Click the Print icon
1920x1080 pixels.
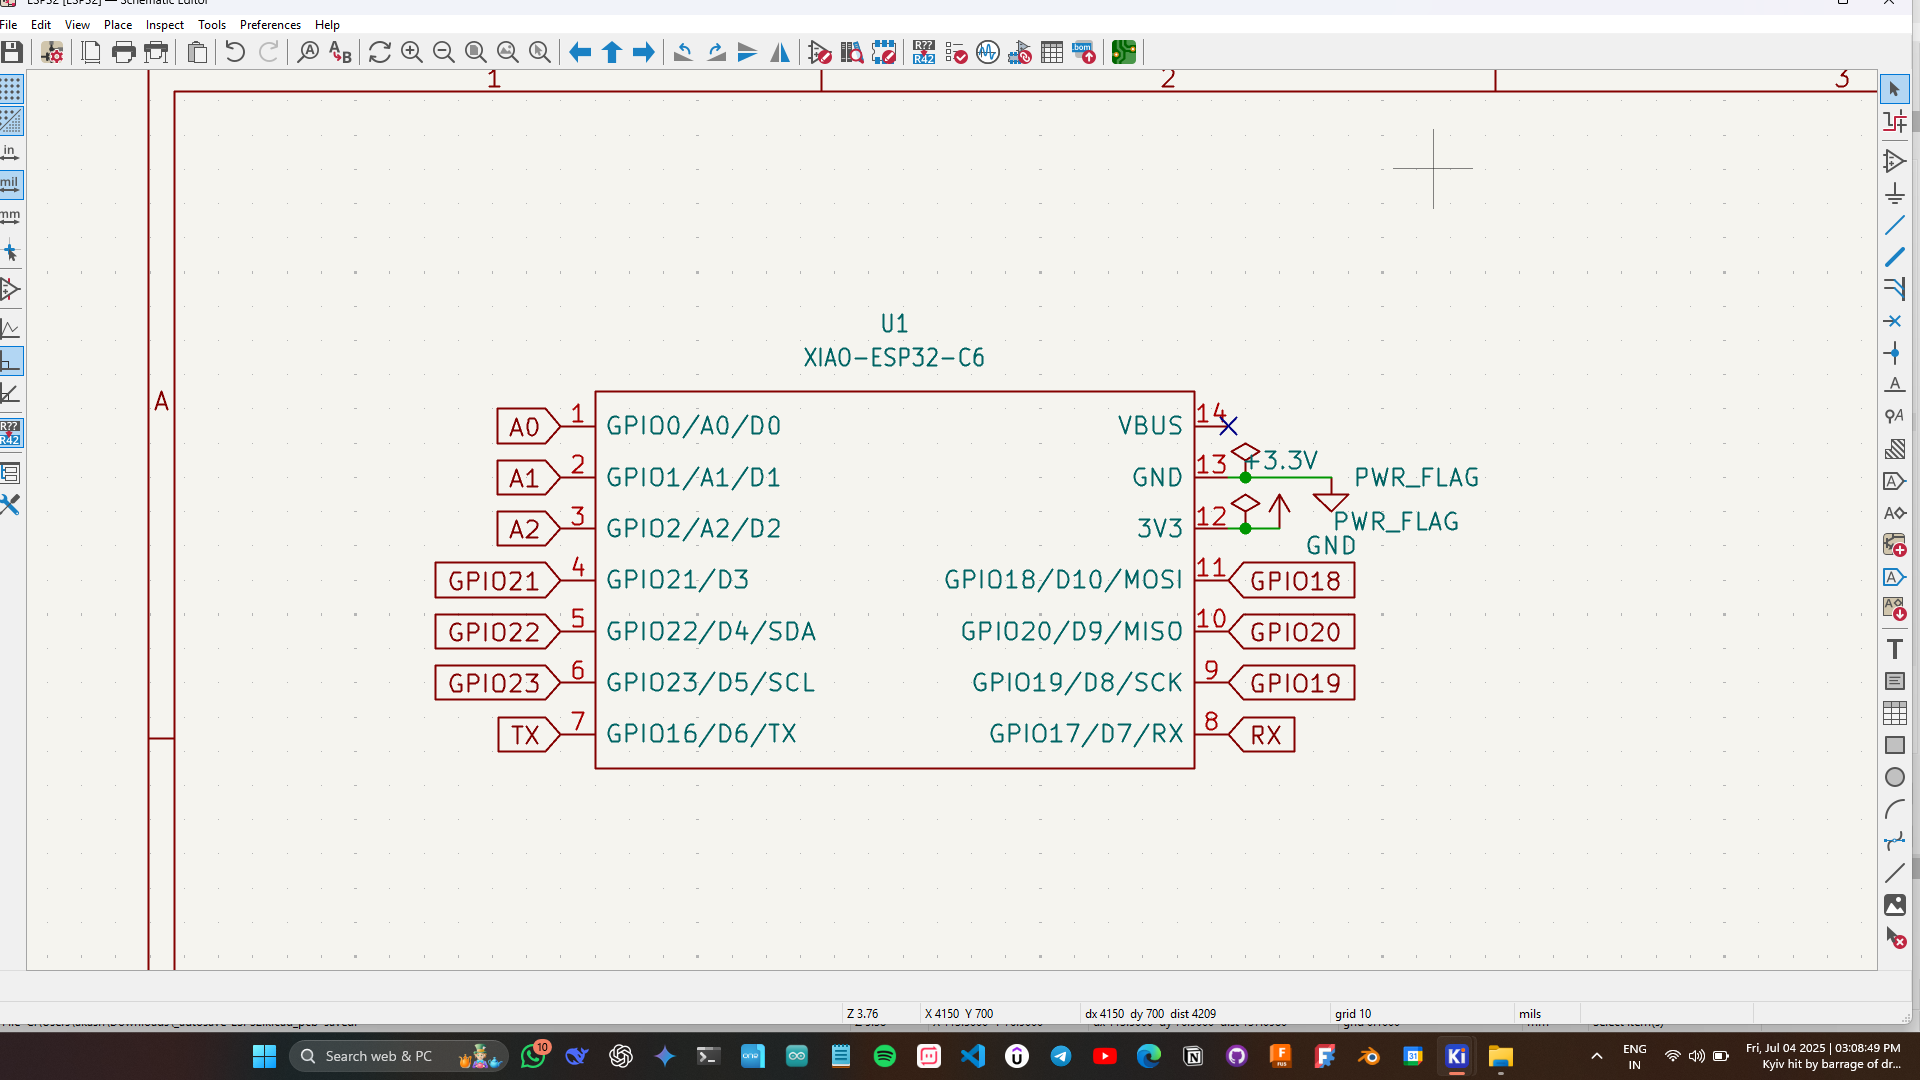(x=123, y=52)
